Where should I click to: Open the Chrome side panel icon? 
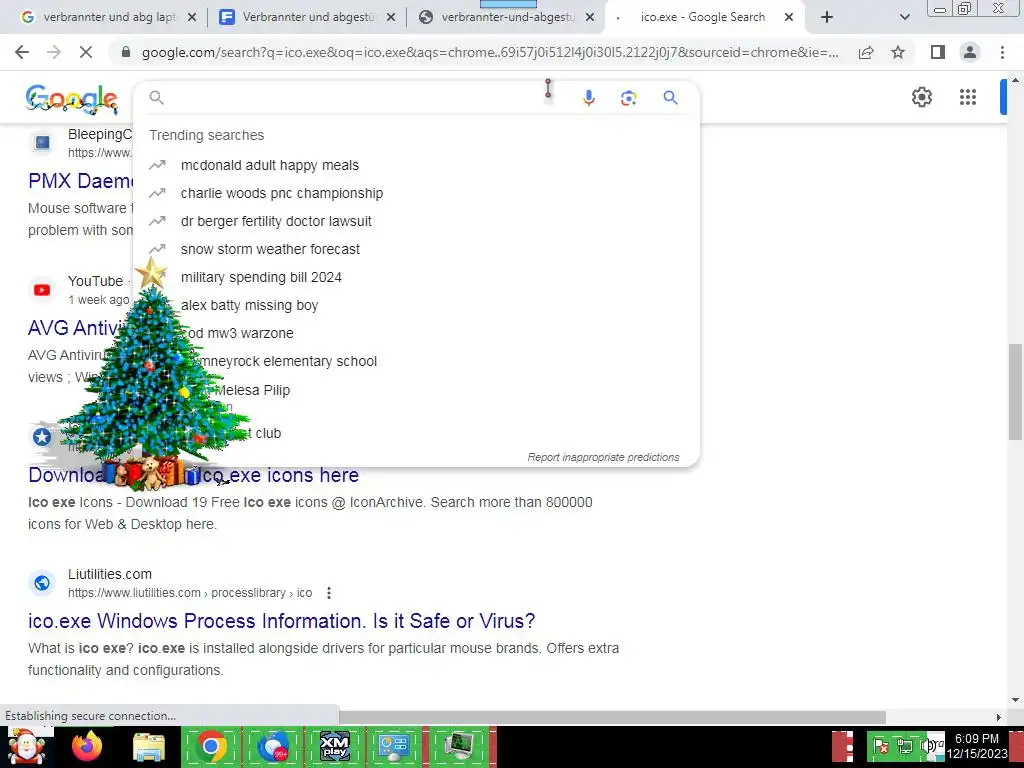tap(938, 52)
